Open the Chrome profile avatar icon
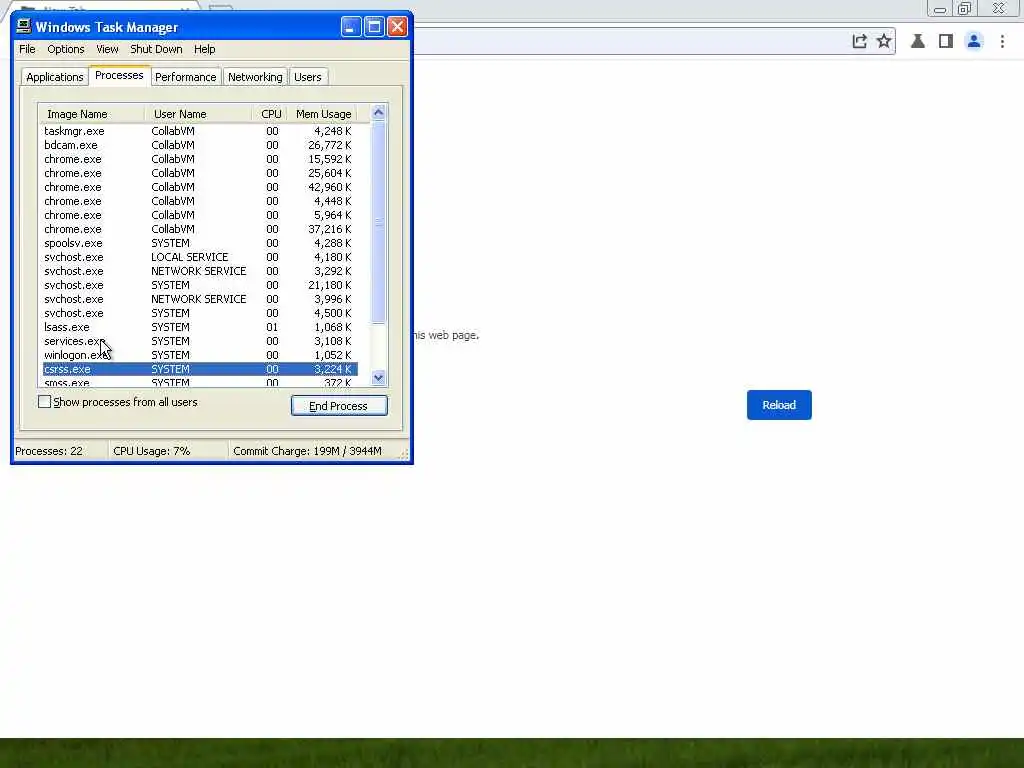The width and height of the screenshot is (1024, 768). (x=974, y=41)
